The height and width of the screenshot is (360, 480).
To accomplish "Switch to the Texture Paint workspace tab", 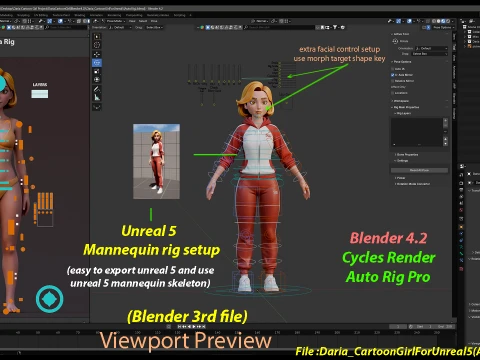I will 61,15.
